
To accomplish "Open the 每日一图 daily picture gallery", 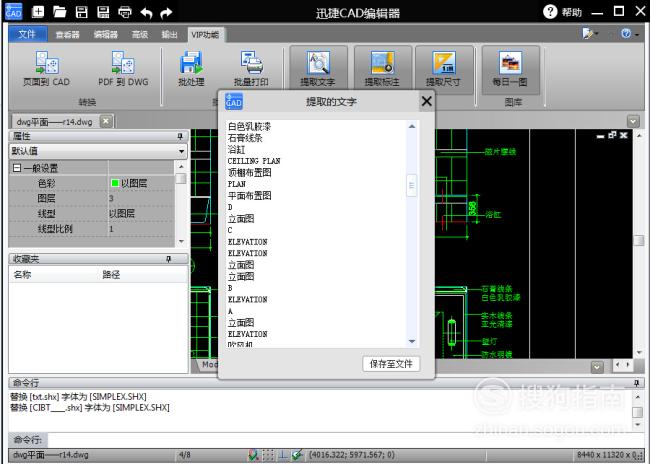I will (510, 70).
